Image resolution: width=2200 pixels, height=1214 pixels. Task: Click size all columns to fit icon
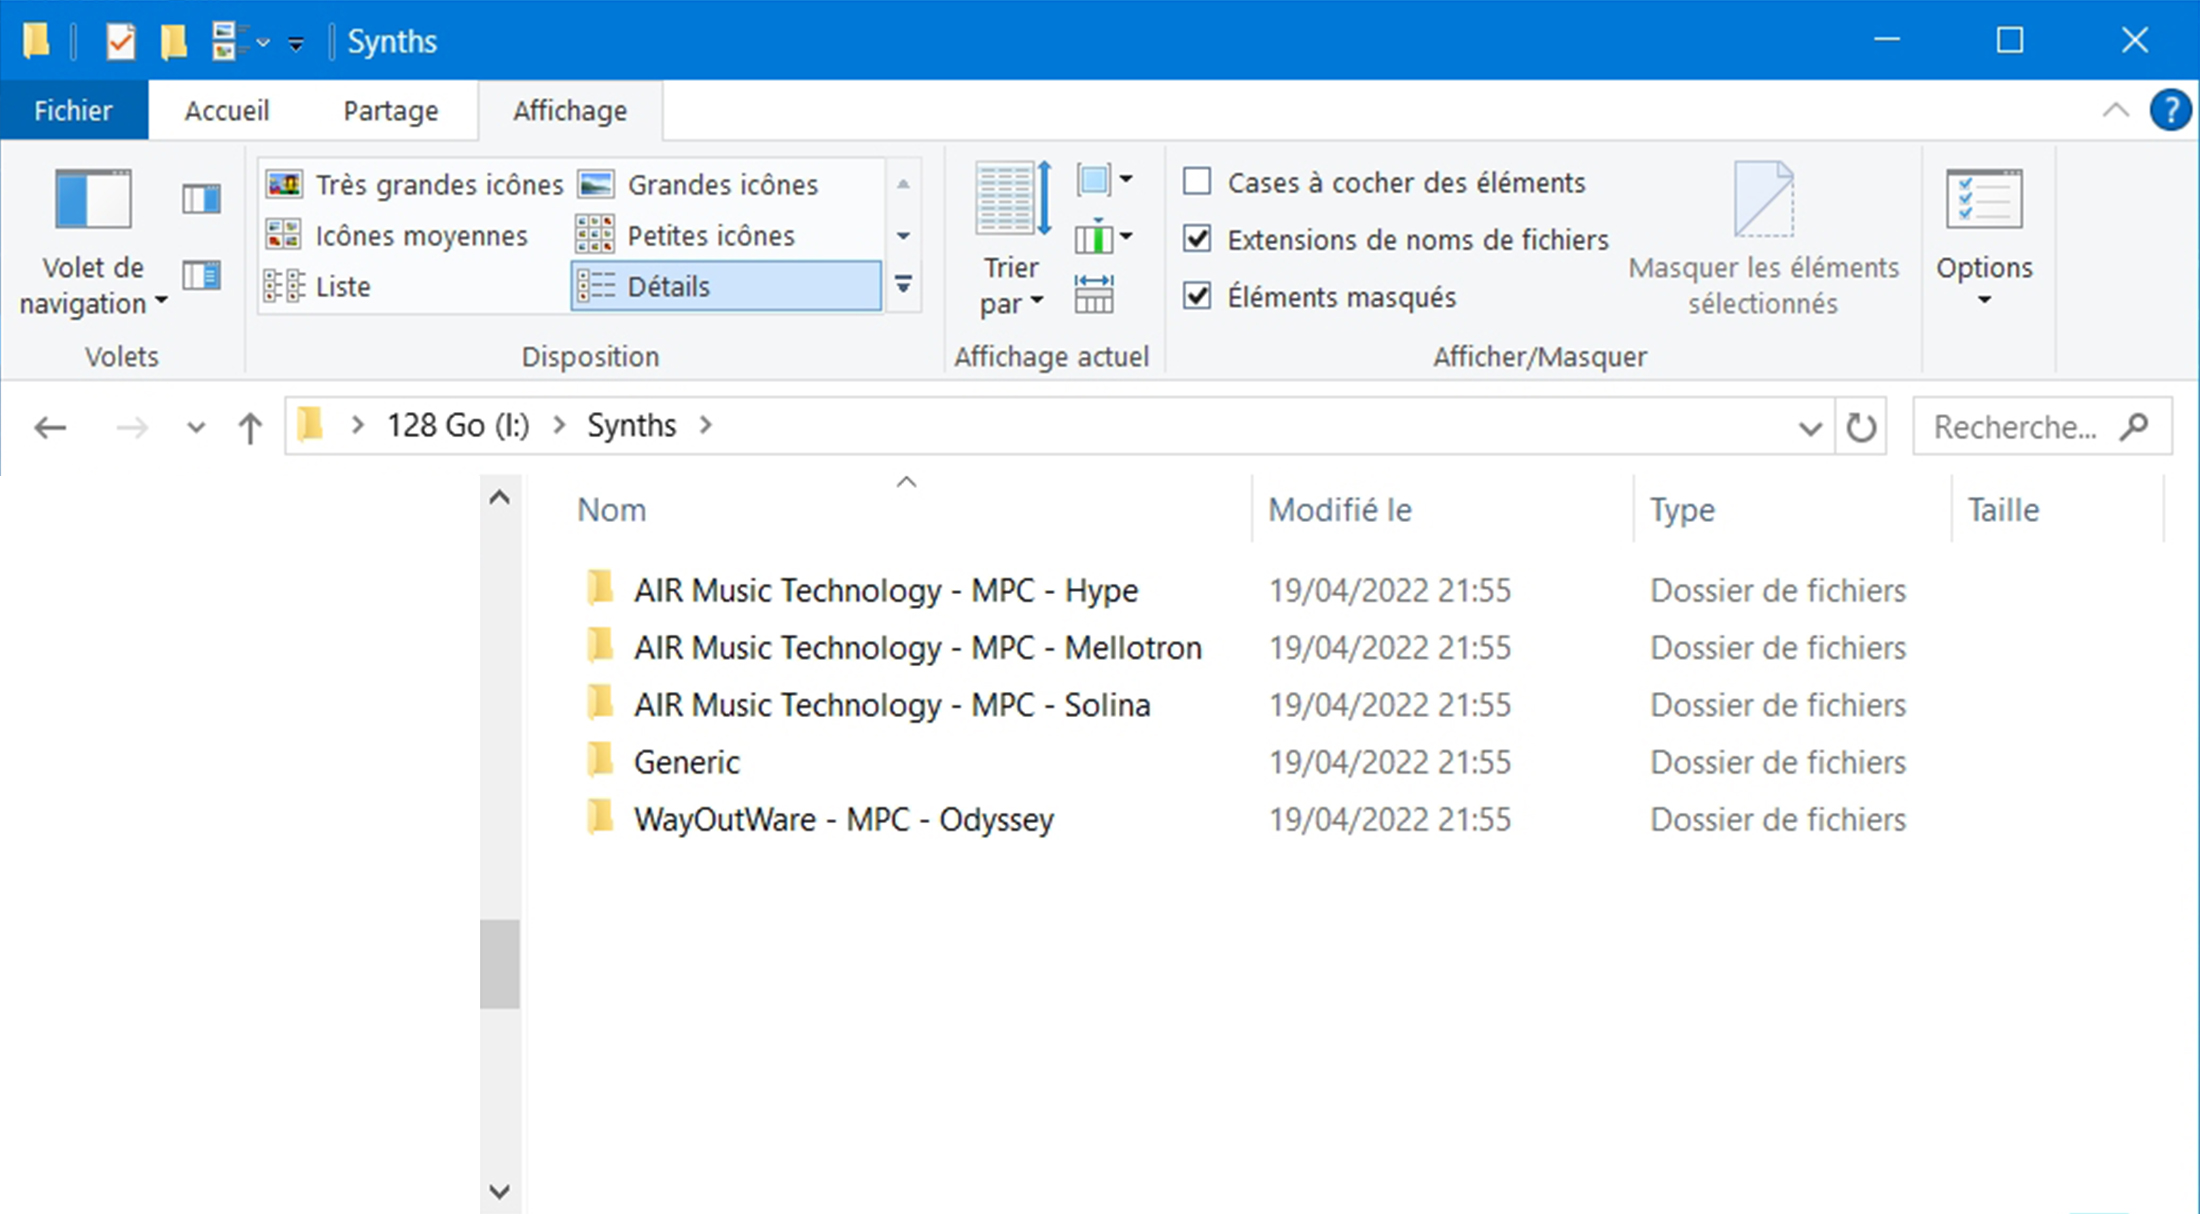(x=1094, y=295)
